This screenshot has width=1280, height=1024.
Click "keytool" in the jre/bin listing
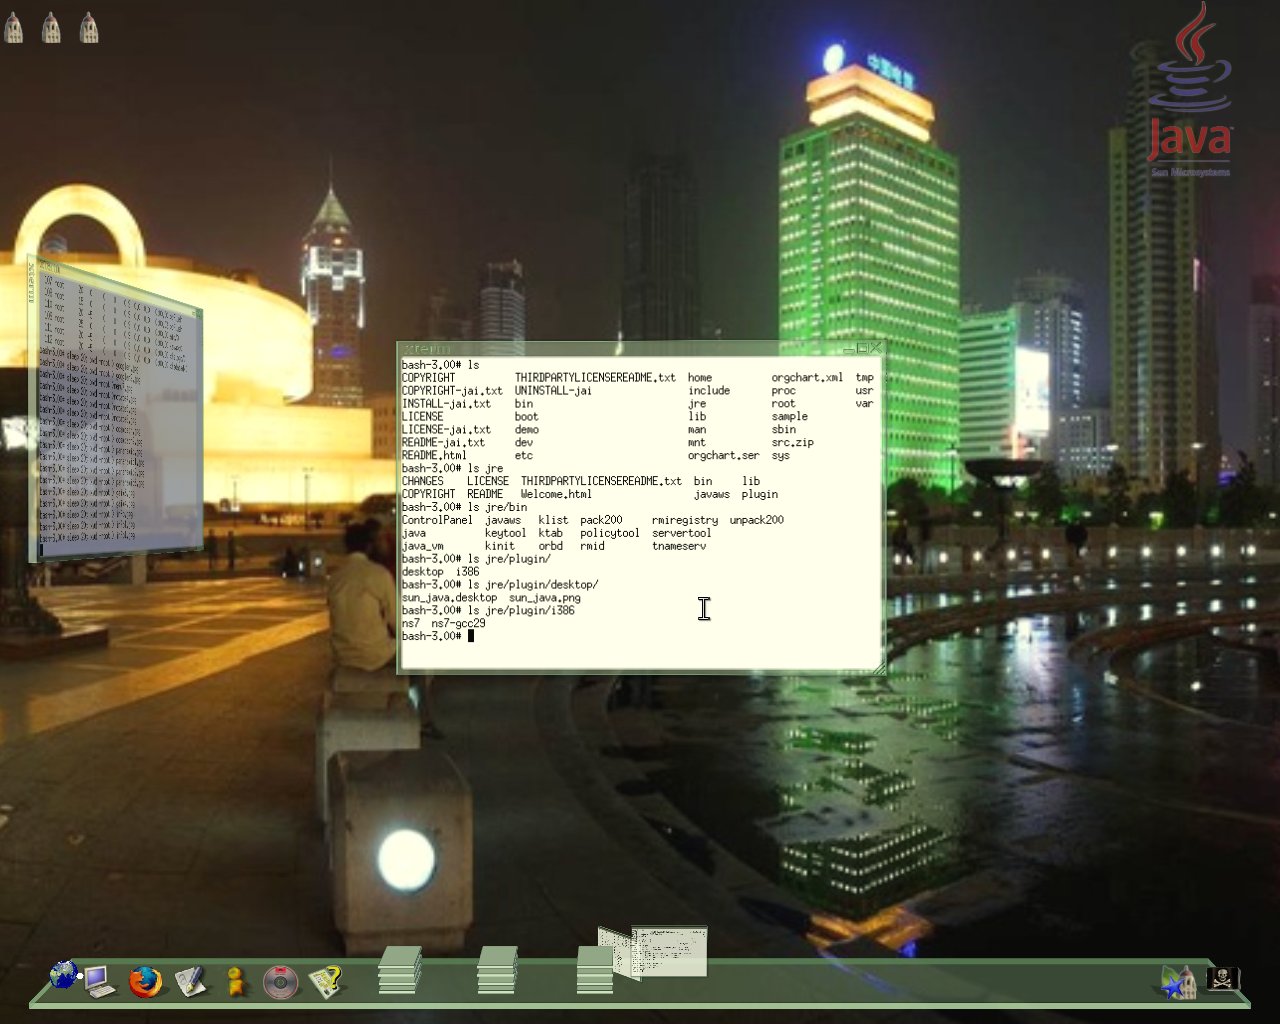click(x=505, y=533)
